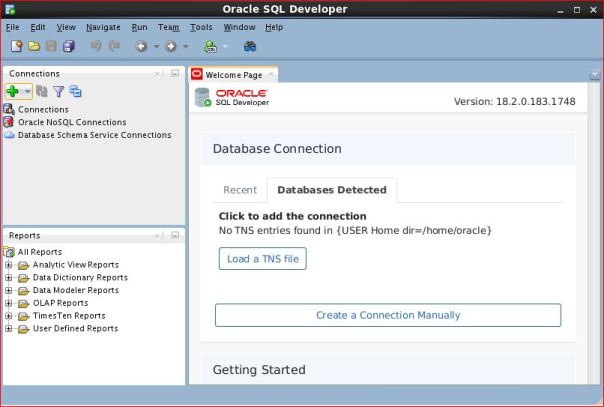
Task: Click the Forward navigation arrow icon
Action: pyautogui.click(x=171, y=47)
